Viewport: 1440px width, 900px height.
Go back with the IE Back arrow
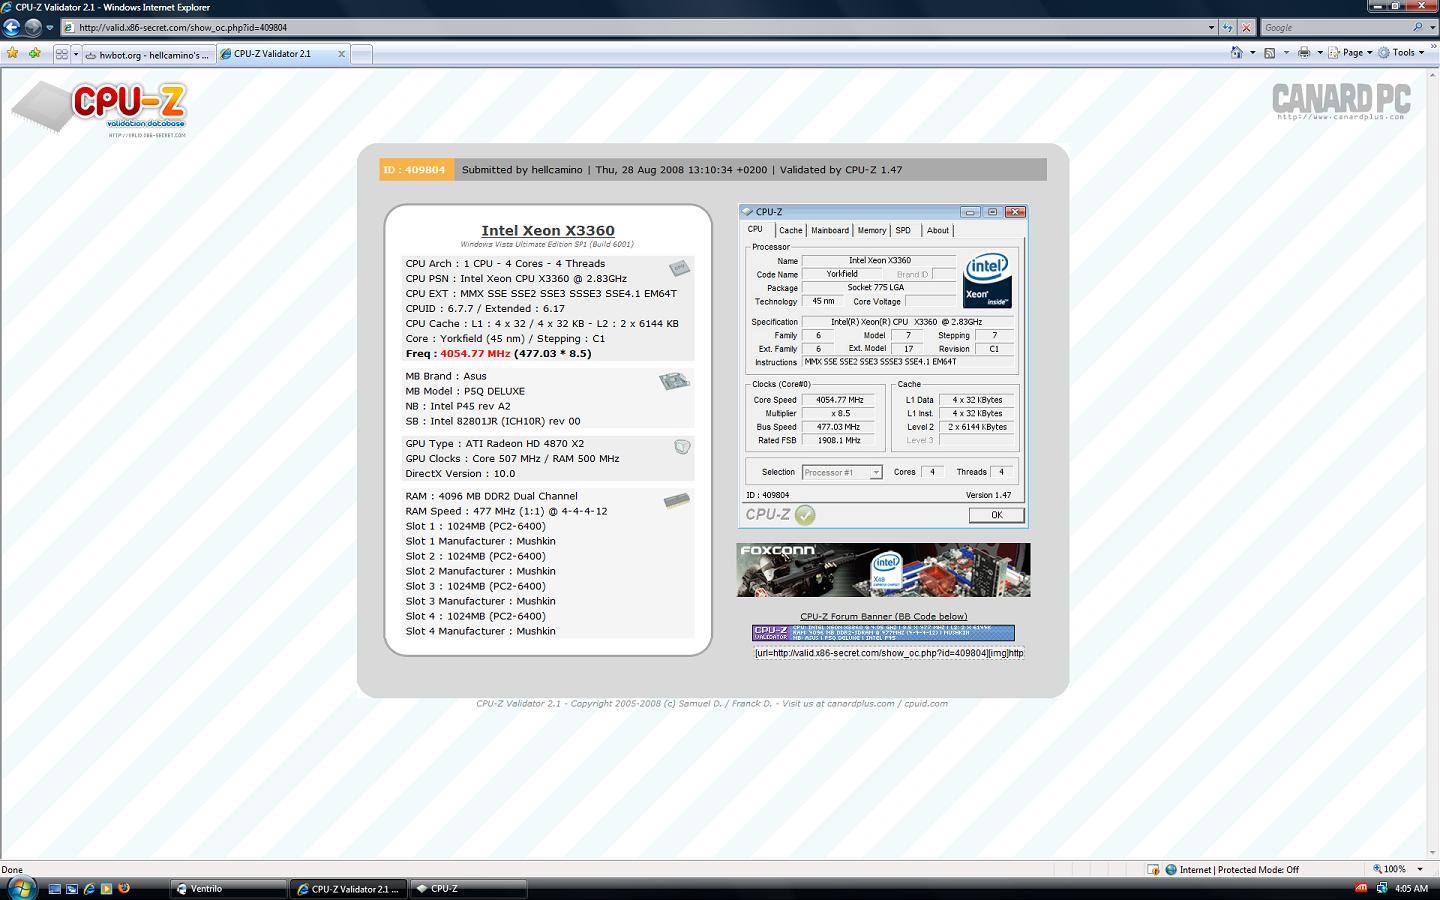pyautogui.click(x=12, y=27)
